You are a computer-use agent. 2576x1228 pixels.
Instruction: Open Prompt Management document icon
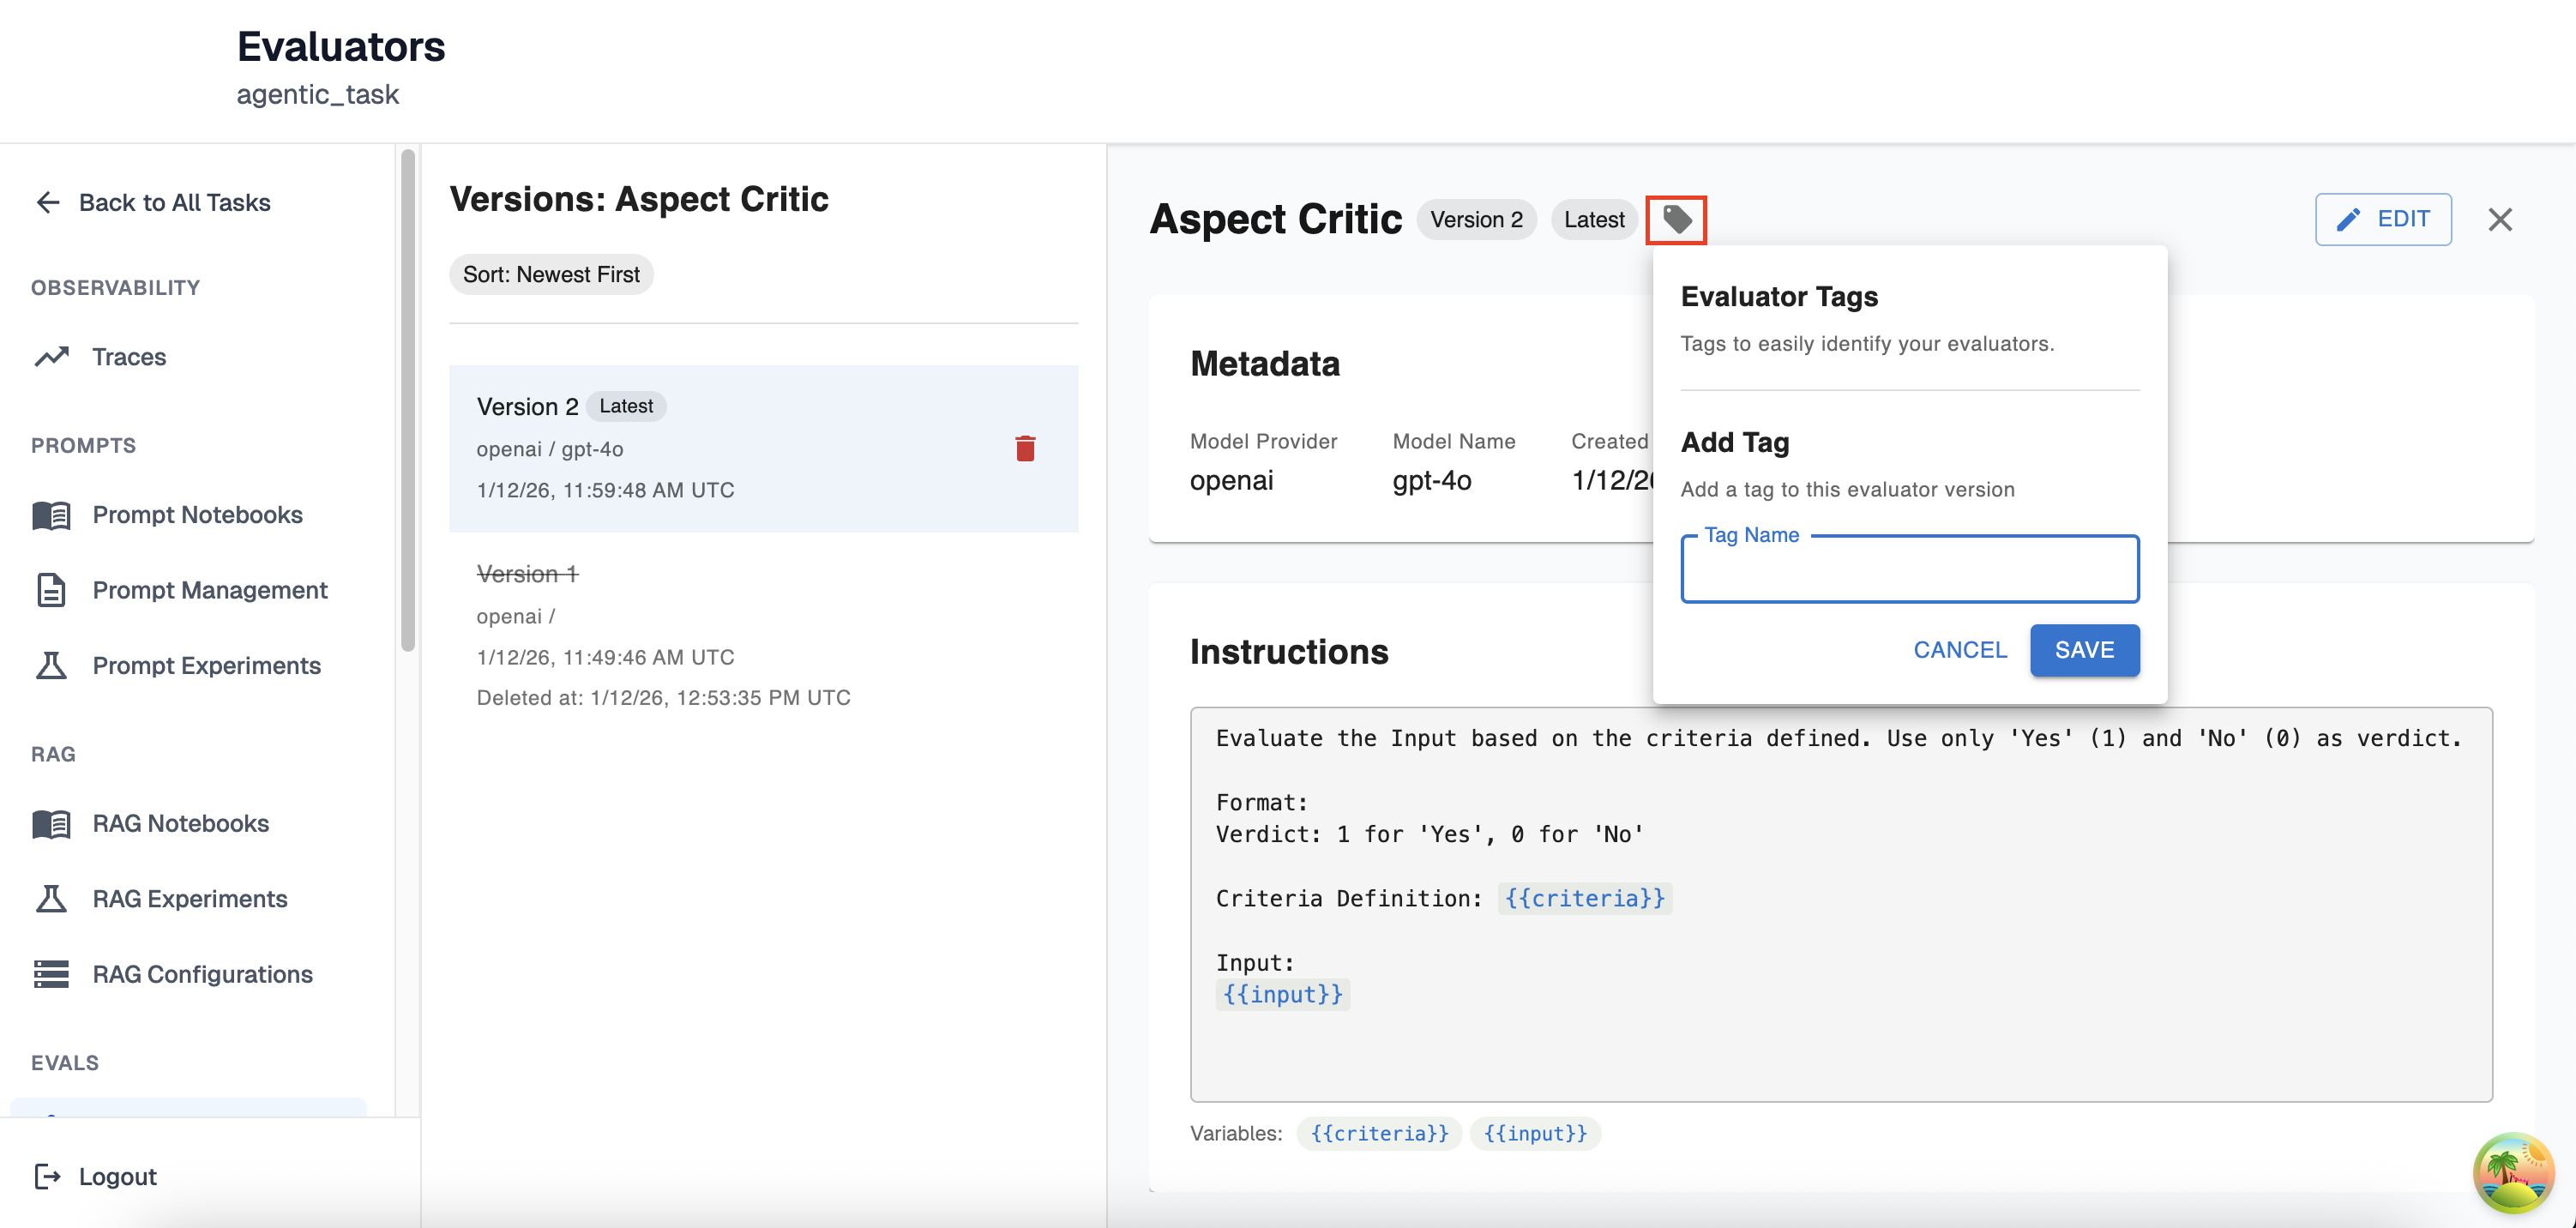click(x=51, y=590)
